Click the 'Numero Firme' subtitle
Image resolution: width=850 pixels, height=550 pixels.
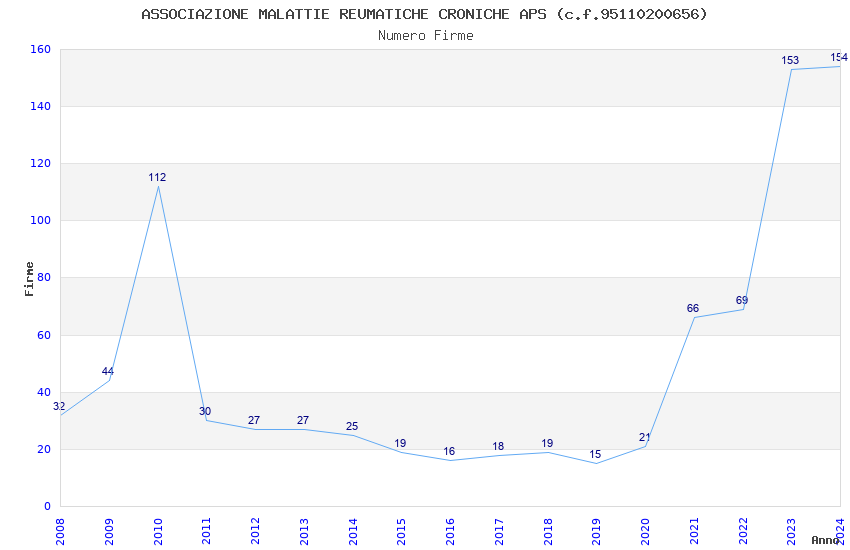425,35
